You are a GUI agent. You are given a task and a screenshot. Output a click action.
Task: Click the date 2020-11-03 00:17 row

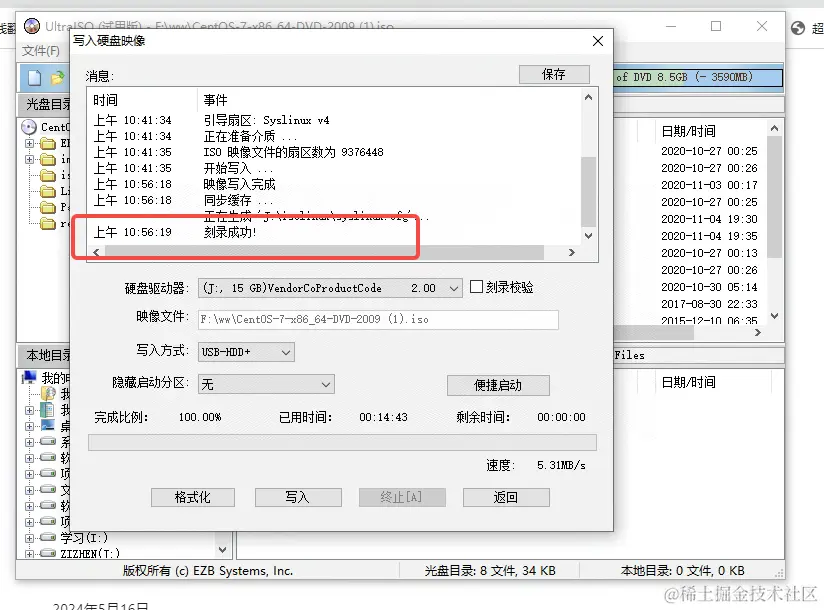tap(709, 185)
